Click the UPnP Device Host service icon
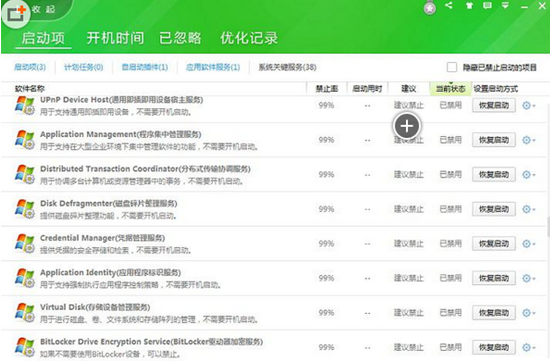 pos(25,105)
